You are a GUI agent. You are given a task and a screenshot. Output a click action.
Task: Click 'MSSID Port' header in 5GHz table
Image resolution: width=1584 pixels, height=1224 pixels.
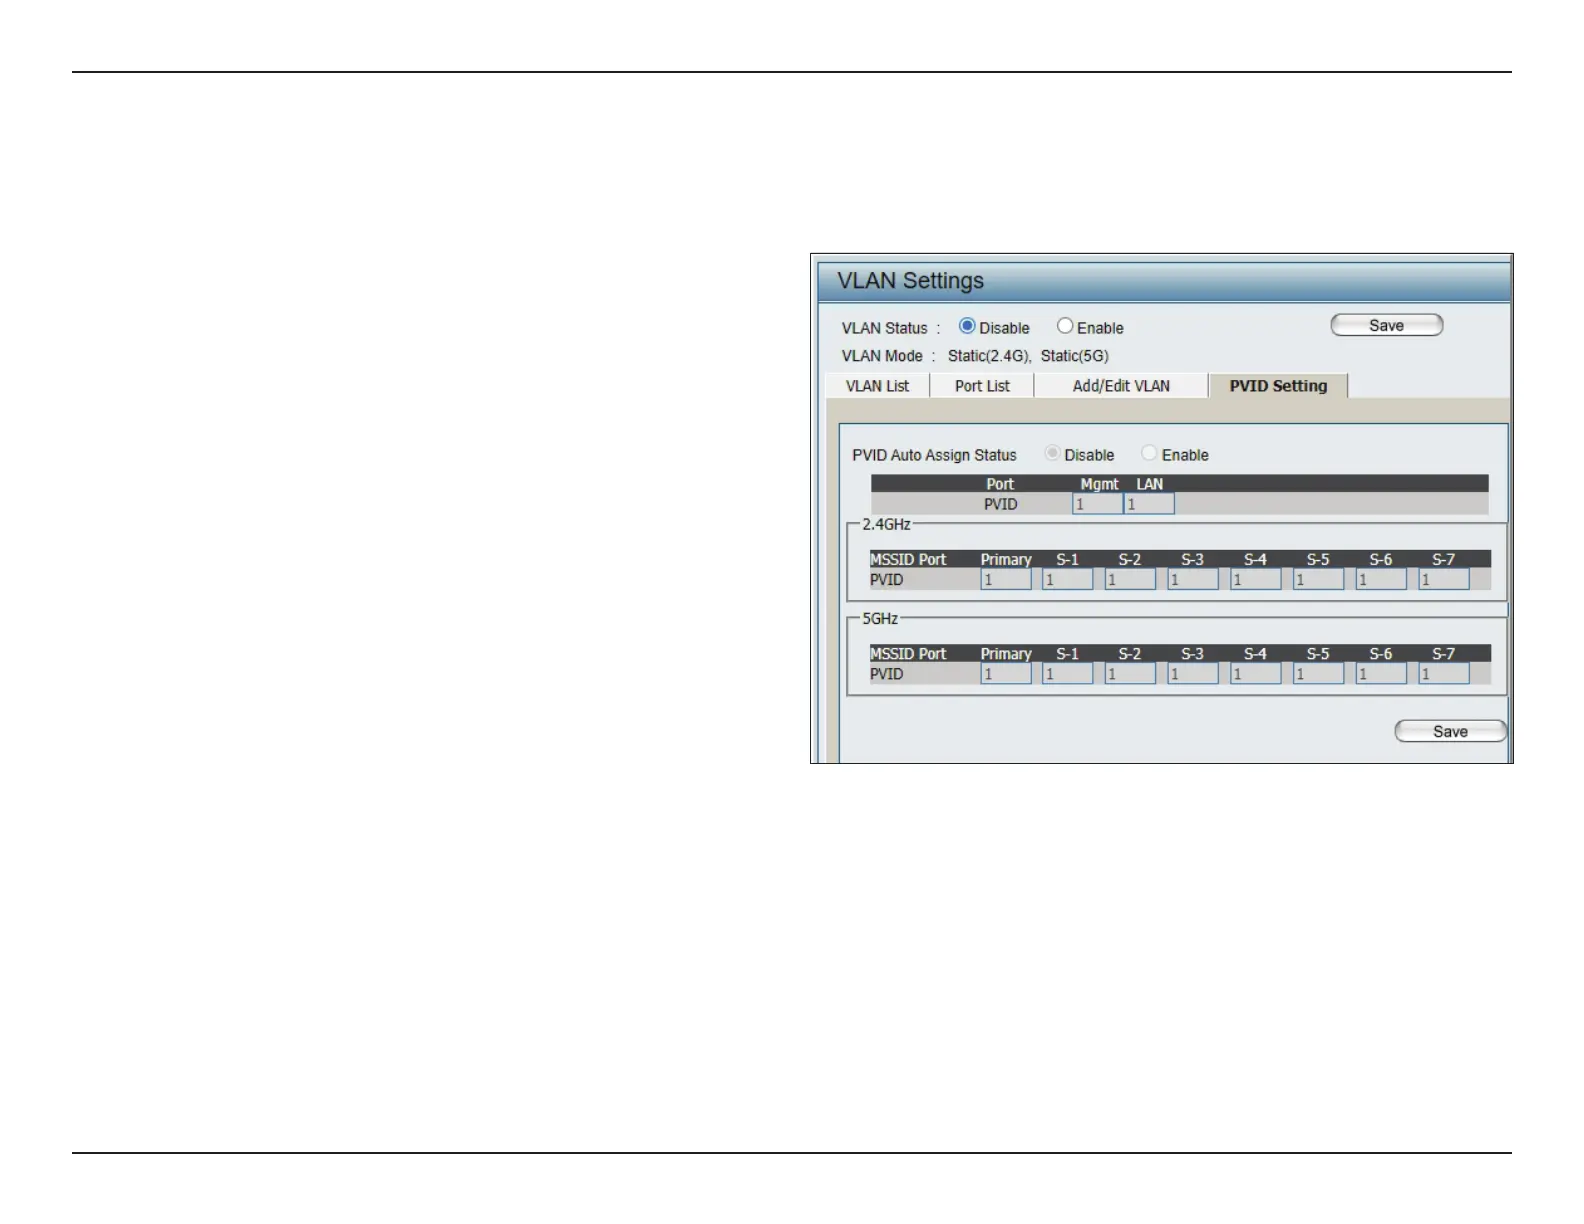(x=908, y=654)
